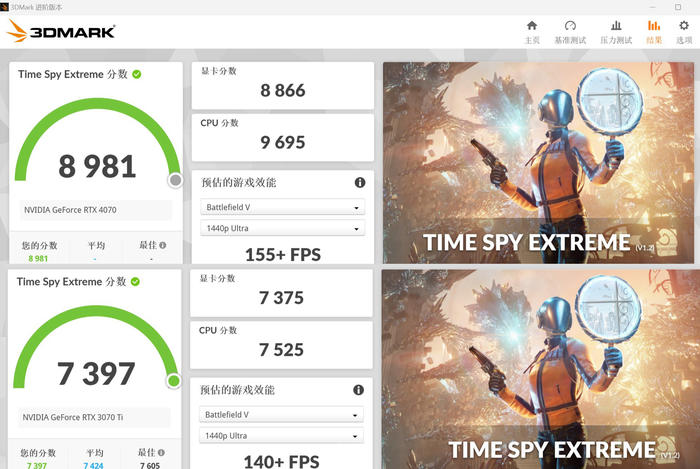Click your score value 7 397 in green
The image size is (700, 469).
(x=37, y=465)
